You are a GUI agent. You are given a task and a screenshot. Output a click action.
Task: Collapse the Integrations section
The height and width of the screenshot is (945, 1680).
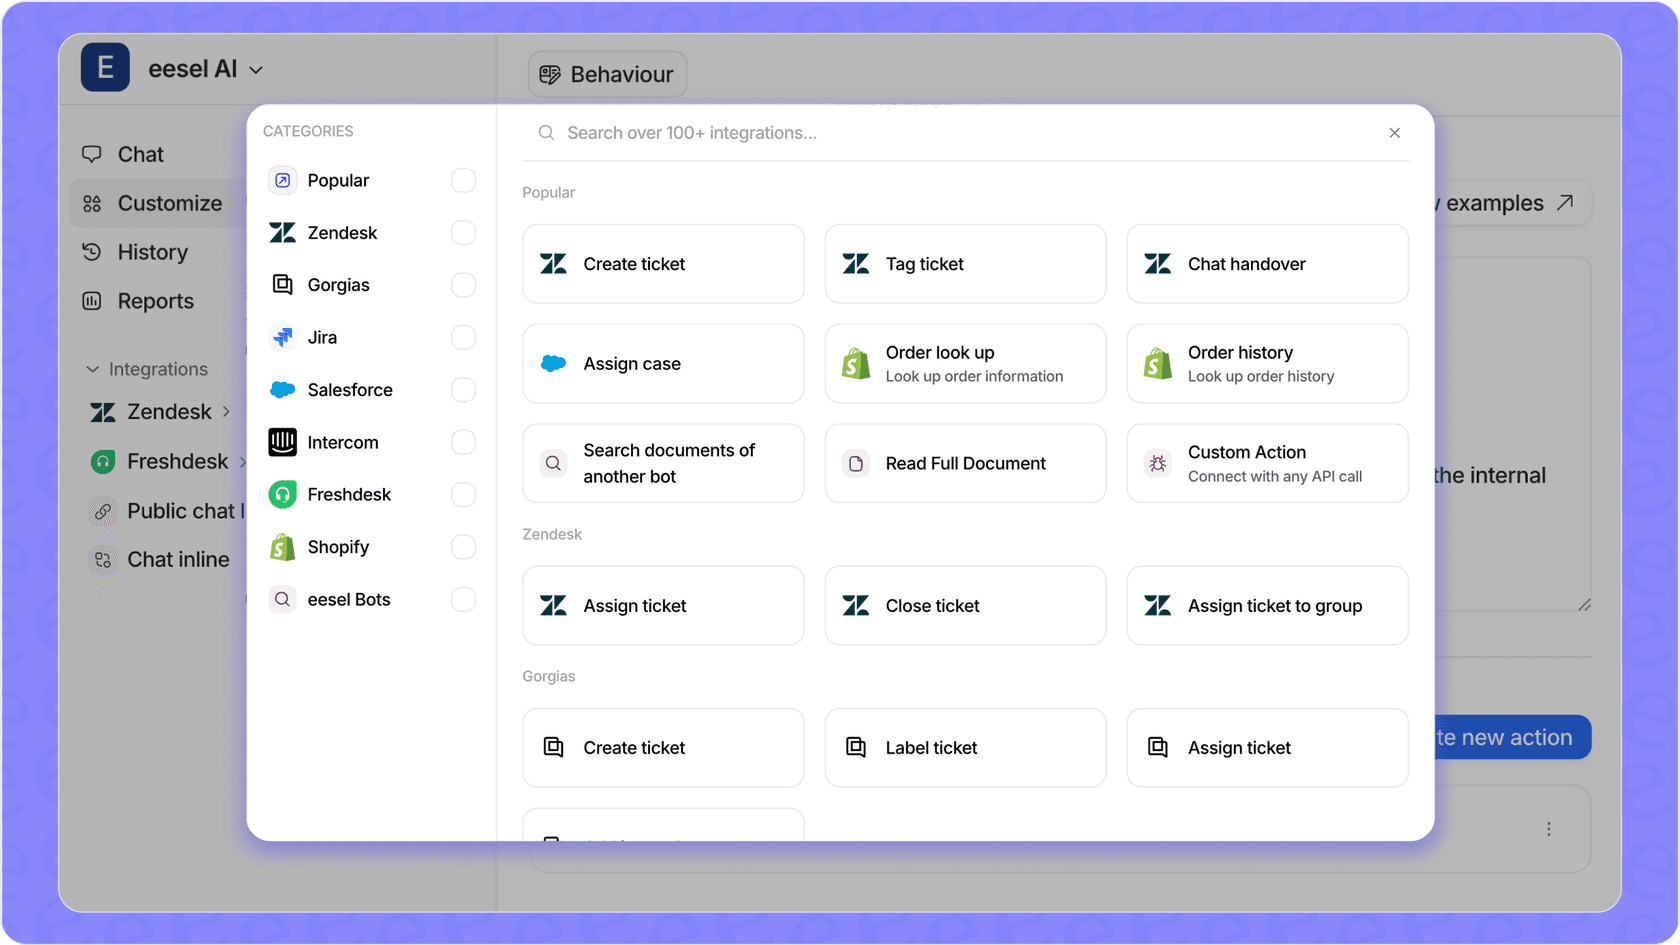pyautogui.click(x=92, y=368)
